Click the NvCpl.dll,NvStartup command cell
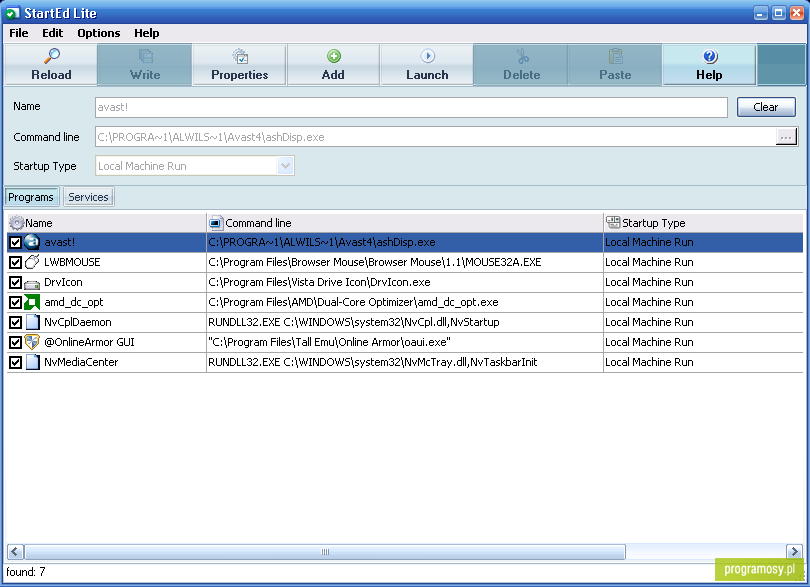 tap(404, 322)
